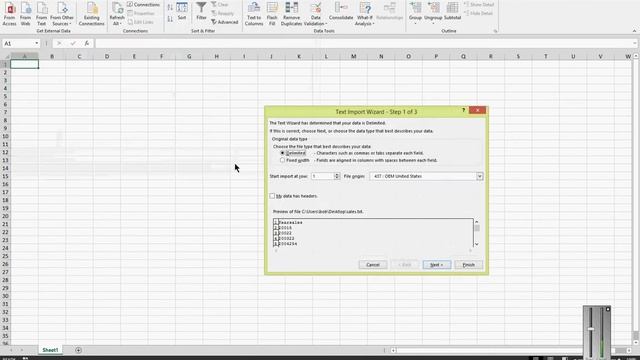Viewport: 640px width, 360px height.
Task: Open wizard help question mark
Action: tap(463, 110)
